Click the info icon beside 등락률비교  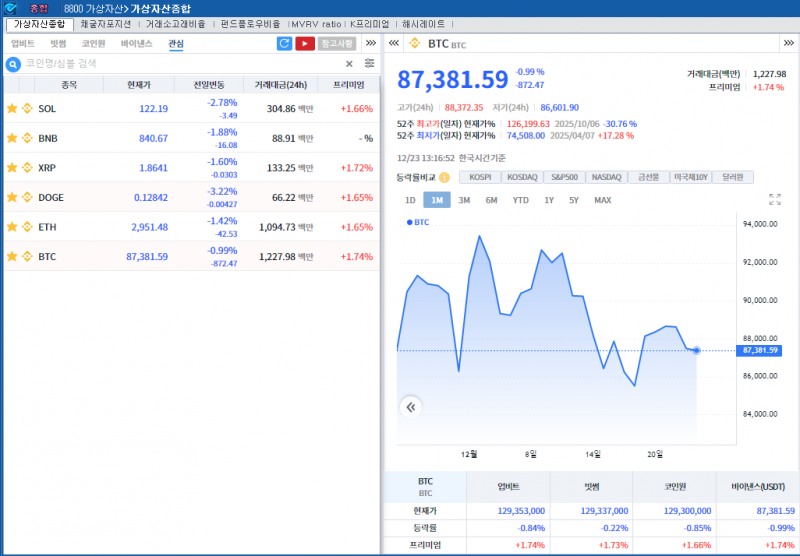point(444,177)
